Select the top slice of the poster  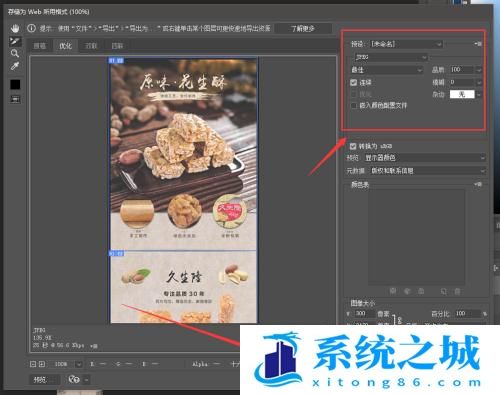point(183,153)
